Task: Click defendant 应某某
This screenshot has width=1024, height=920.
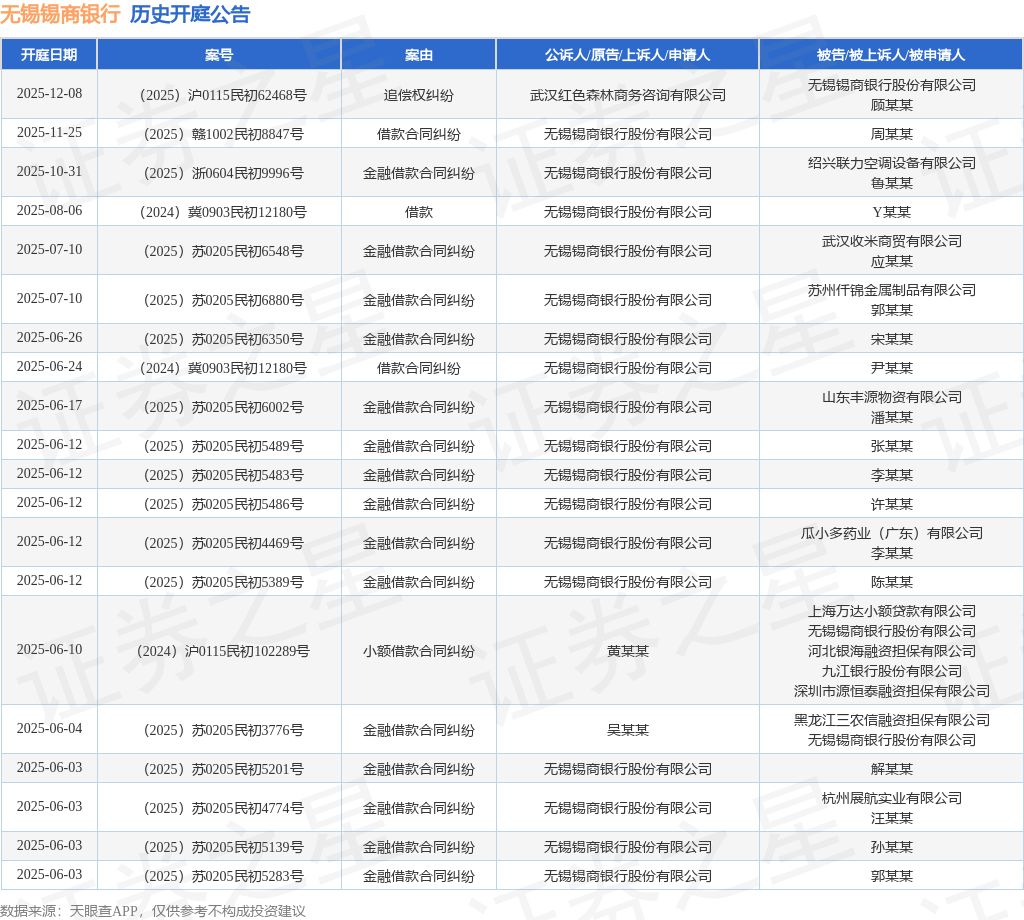Action: coord(891,262)
